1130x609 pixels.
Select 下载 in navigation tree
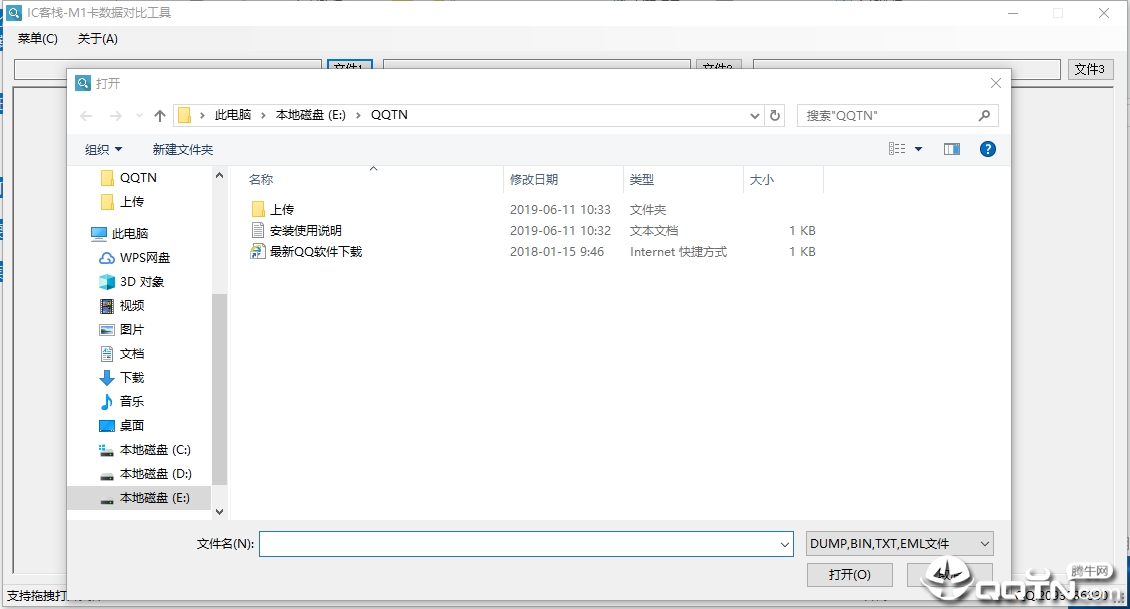coord(132,378)
